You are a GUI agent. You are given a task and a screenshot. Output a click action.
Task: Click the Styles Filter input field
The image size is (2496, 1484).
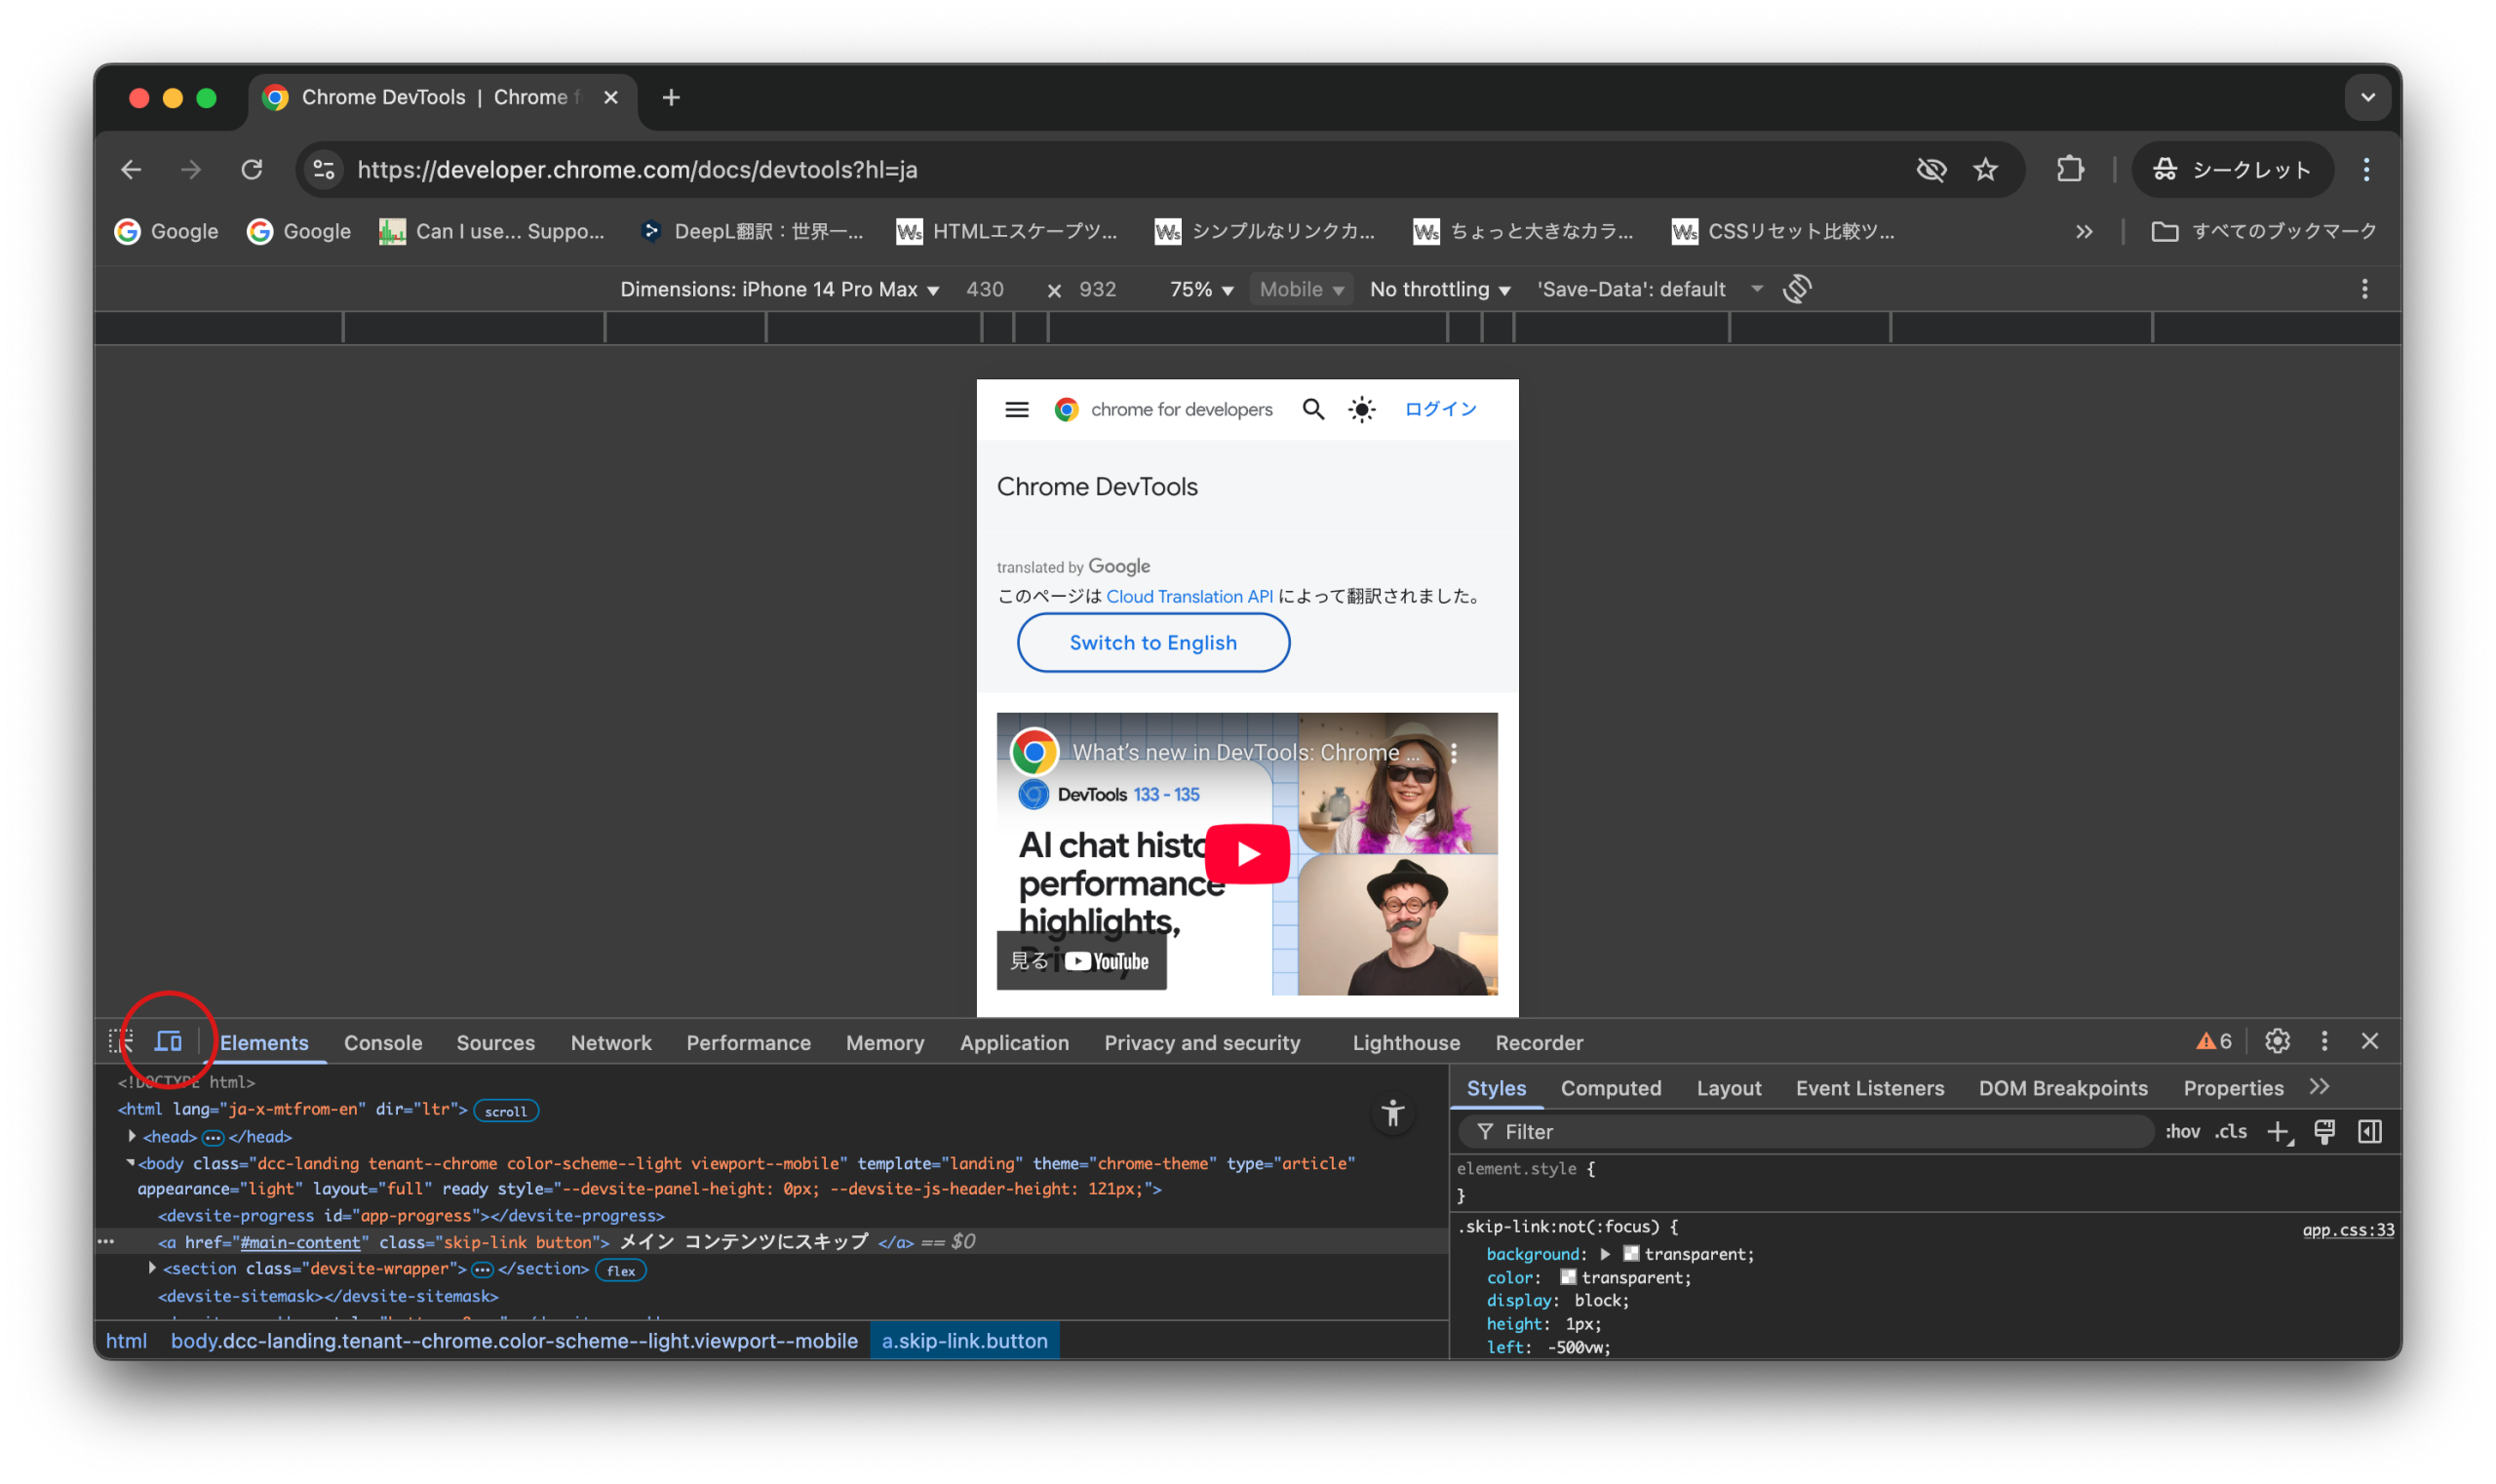coord(1805,1131)
